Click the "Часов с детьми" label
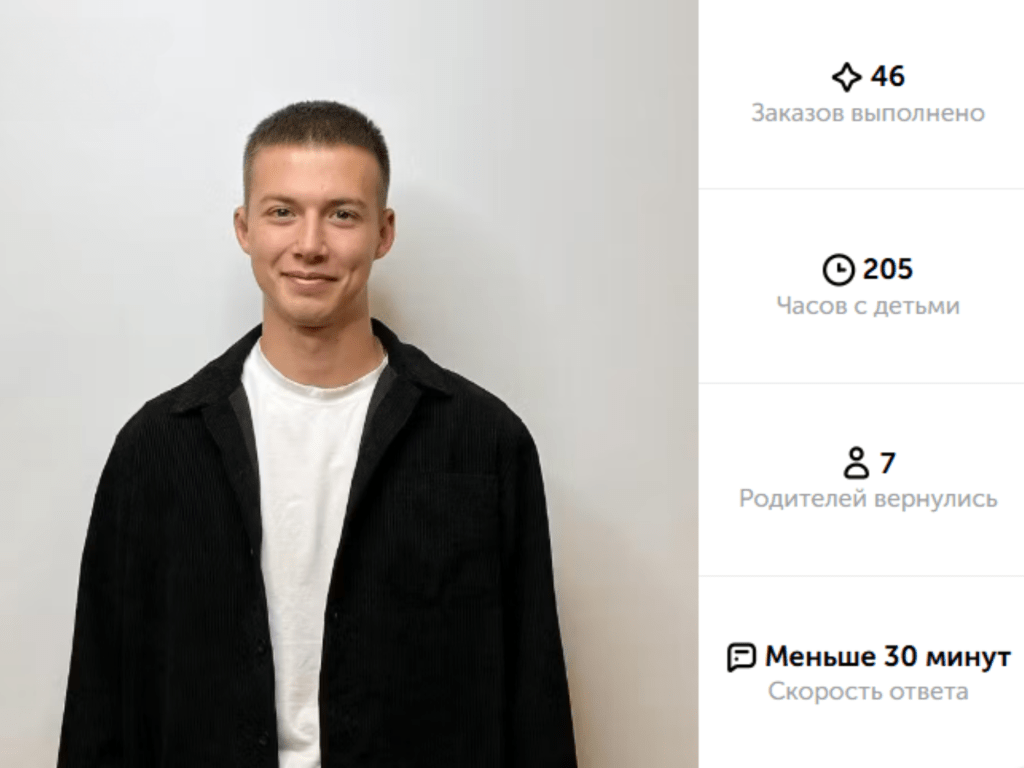Screen dimensions: 1024x768 868,306
